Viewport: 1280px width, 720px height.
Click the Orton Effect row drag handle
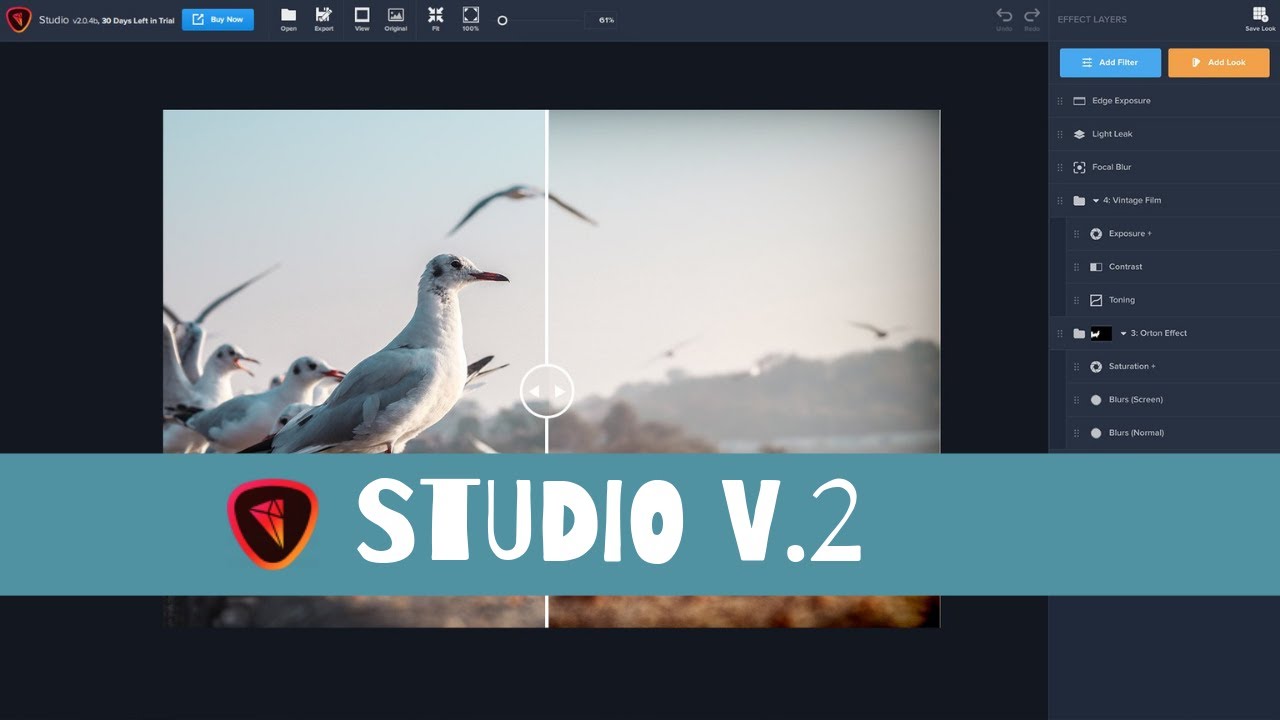(1060, 333)
